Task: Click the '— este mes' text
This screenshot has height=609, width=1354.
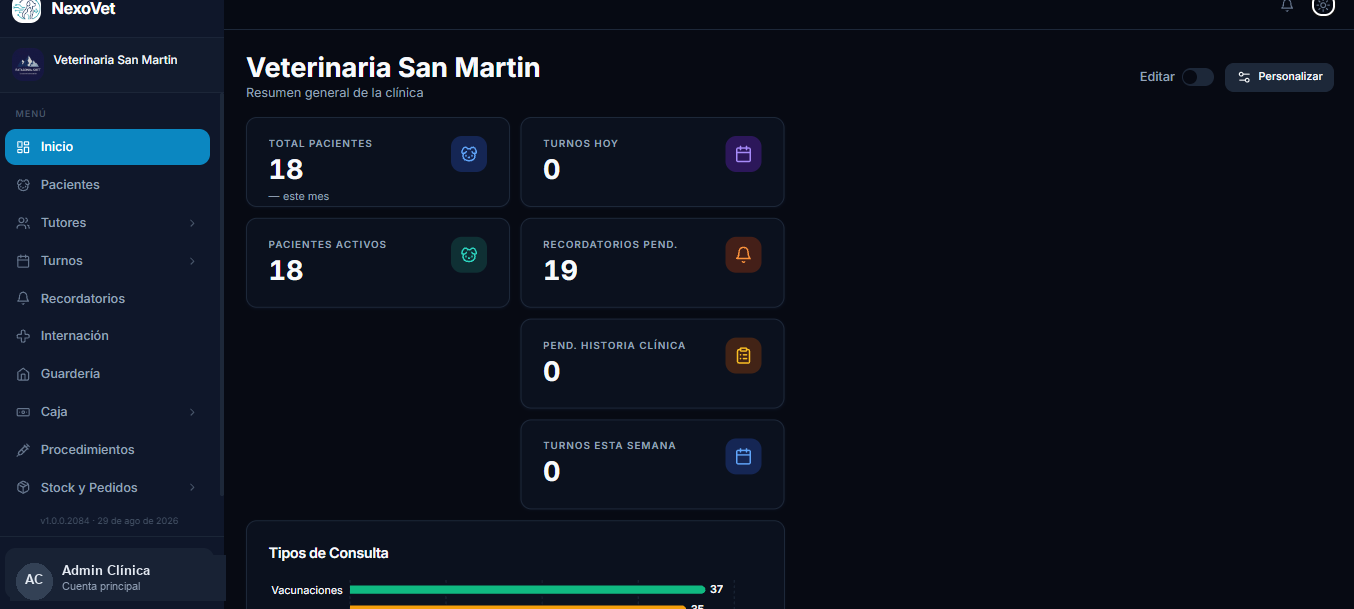Action: (299, 196)
